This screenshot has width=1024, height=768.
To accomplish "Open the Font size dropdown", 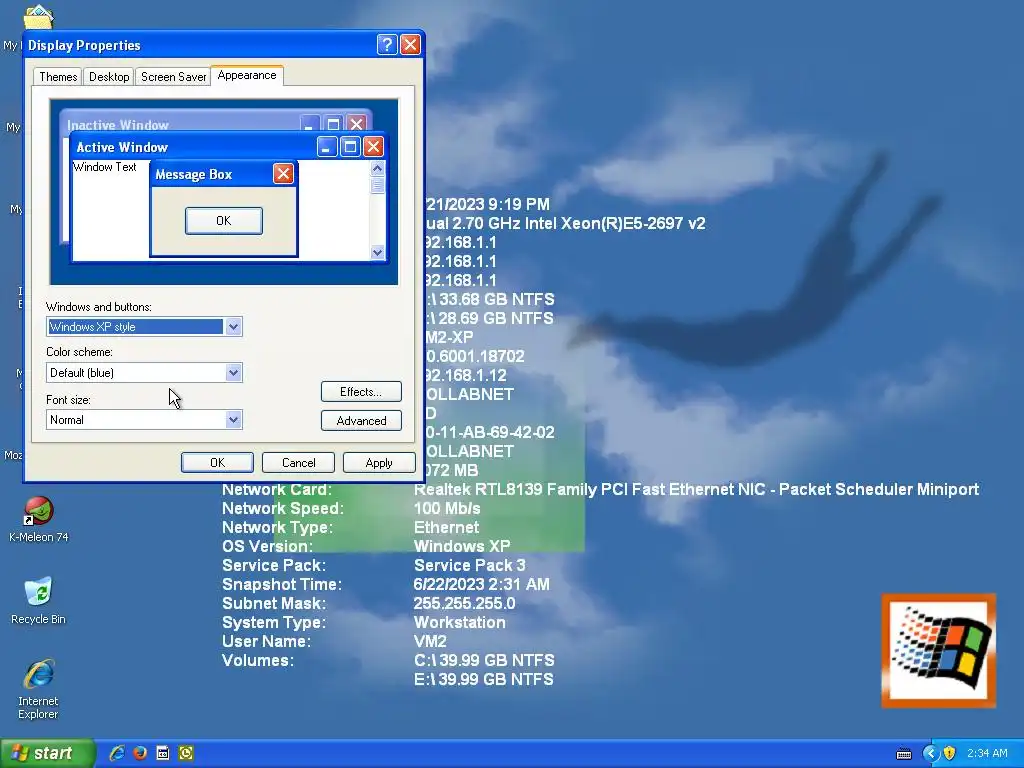I will point(144,420).
